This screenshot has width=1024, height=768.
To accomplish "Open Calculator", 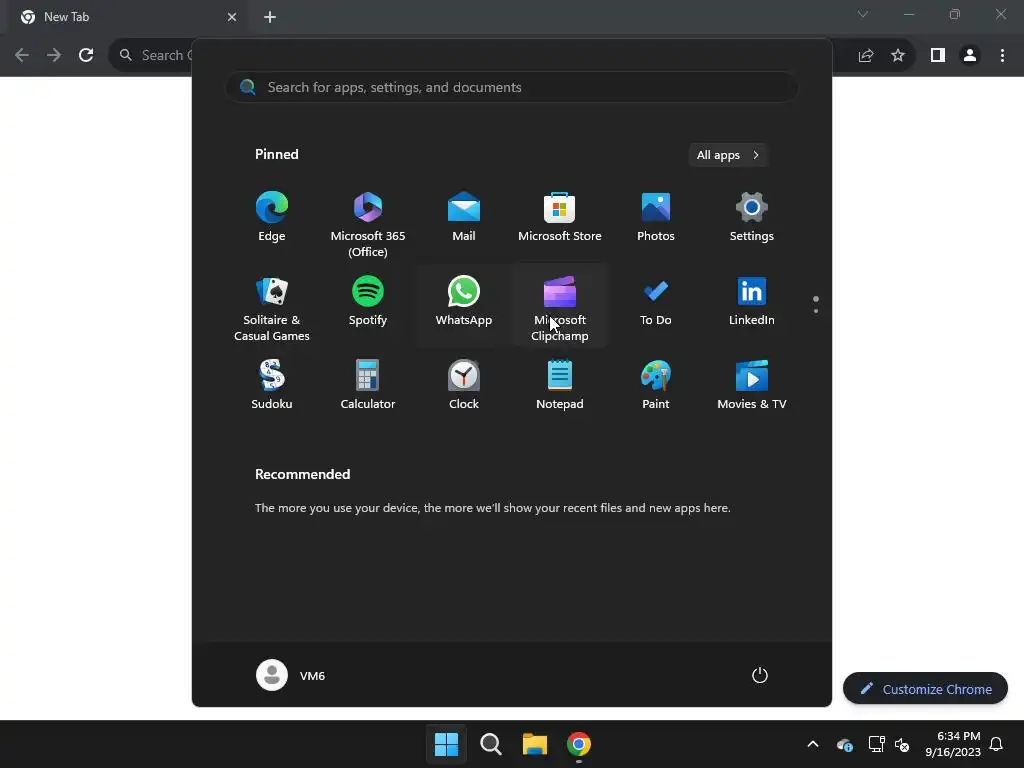I will pos(368,385).
